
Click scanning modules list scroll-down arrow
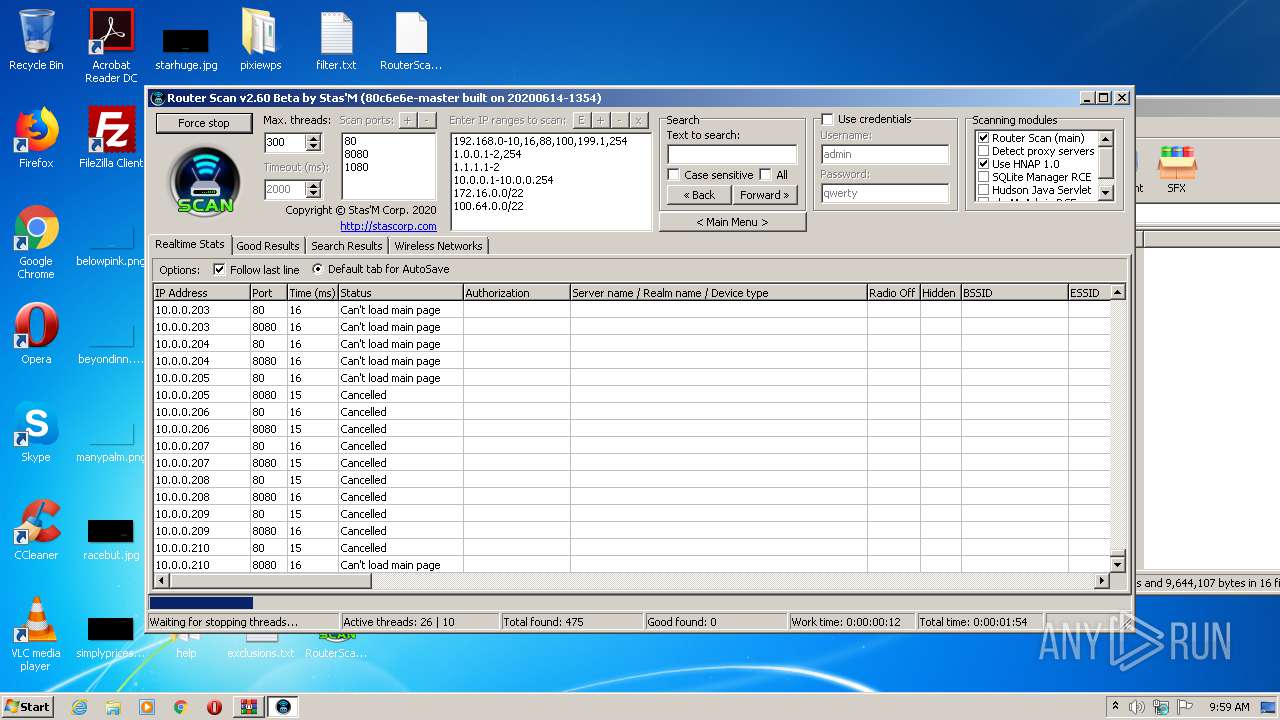(x=1106, y=192)
